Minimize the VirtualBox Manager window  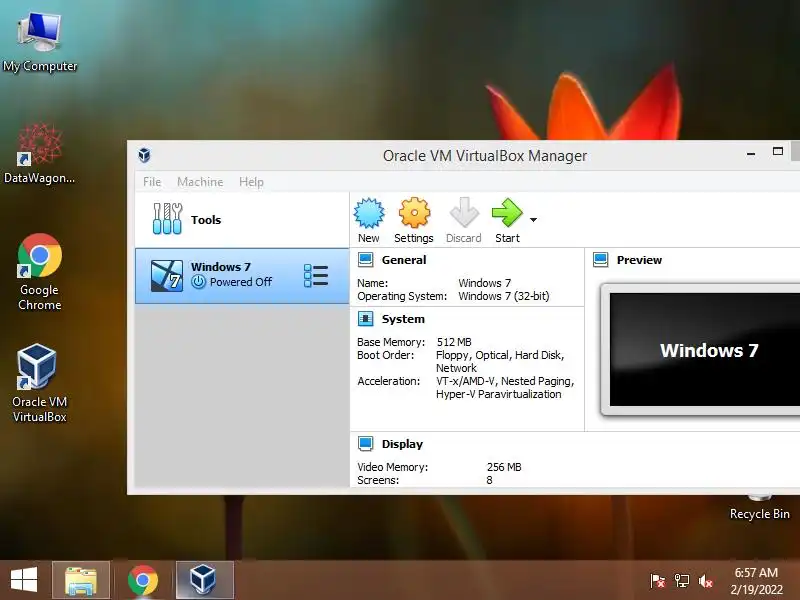(x=751, y=153)
